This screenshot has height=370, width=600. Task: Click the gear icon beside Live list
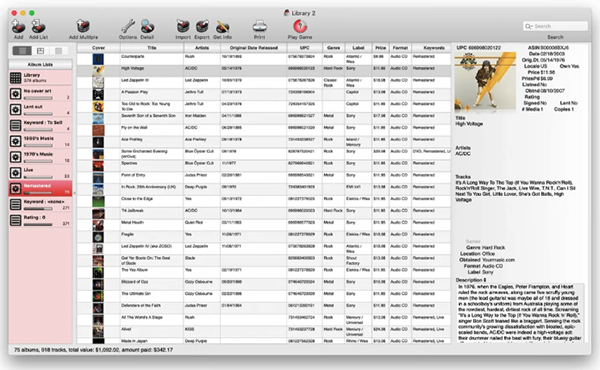[x=16, y=173]
